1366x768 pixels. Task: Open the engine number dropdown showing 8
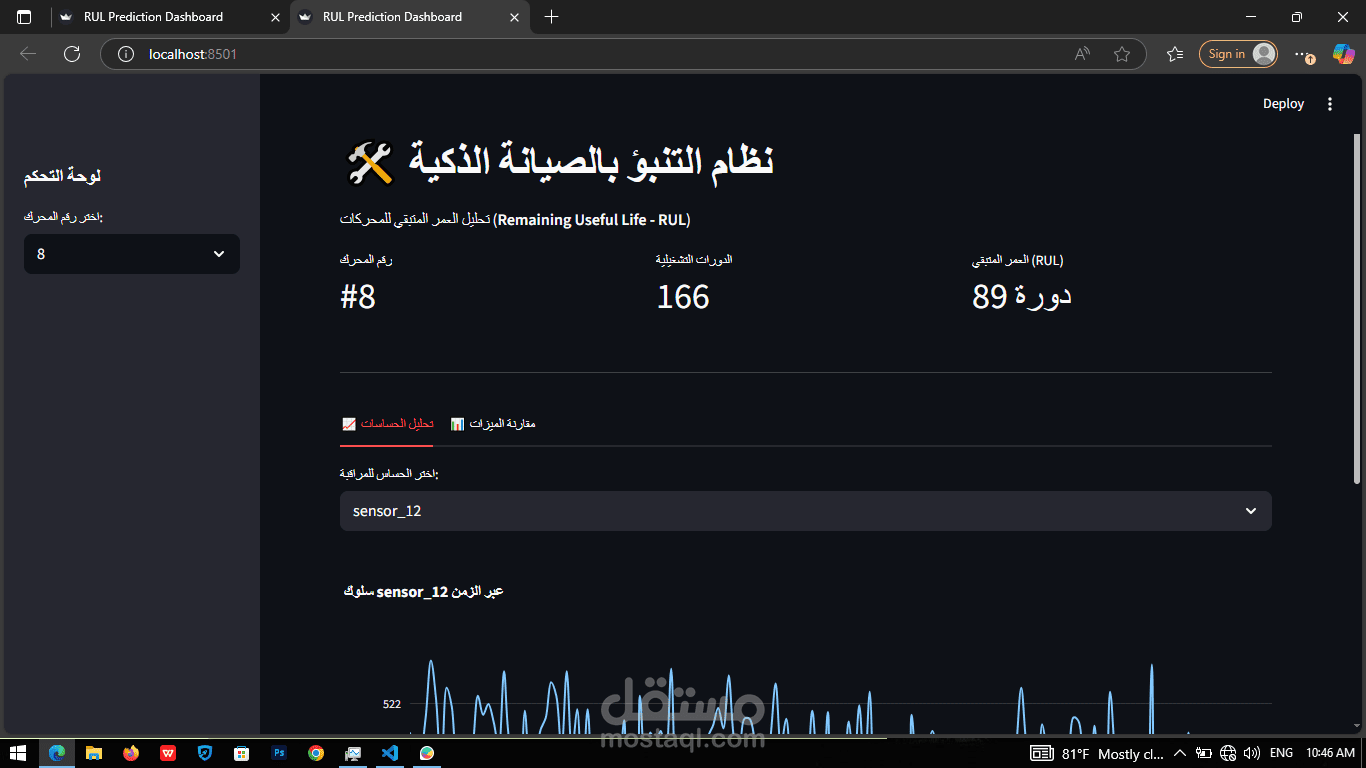(131, 253)
